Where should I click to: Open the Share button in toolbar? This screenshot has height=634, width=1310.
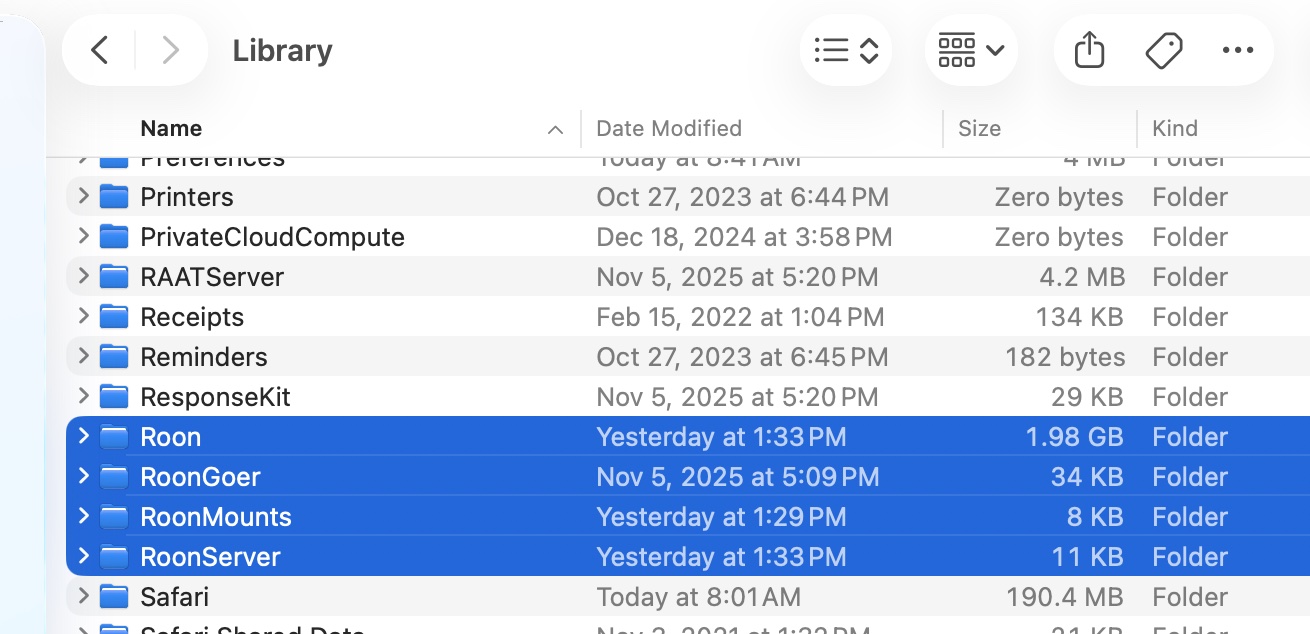[1089, 50]
